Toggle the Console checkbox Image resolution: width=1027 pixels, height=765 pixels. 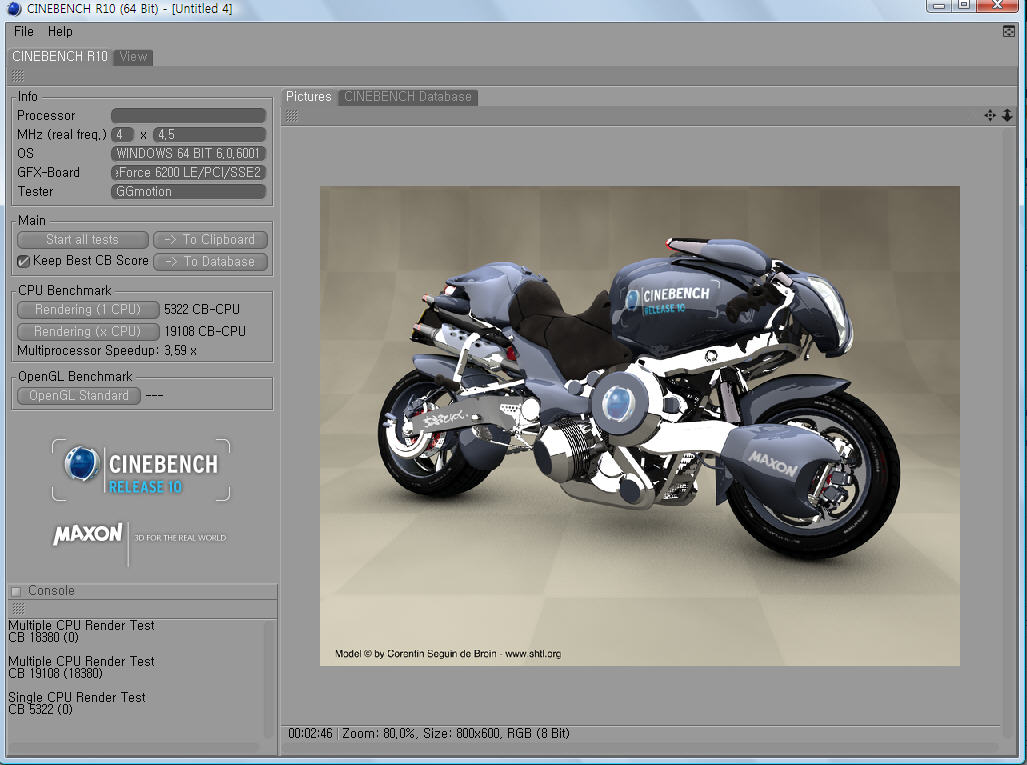[16, 591]
